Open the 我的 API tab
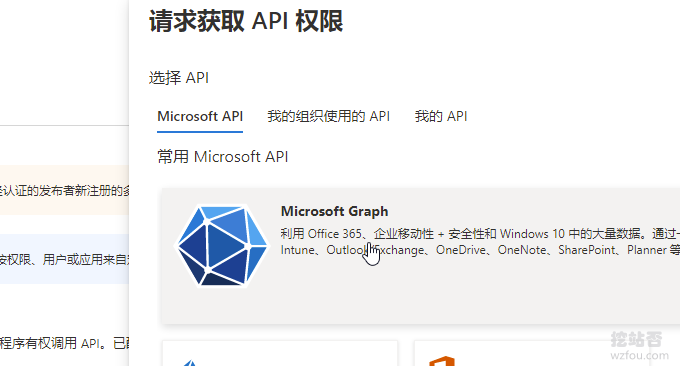 tap(441, 116)
